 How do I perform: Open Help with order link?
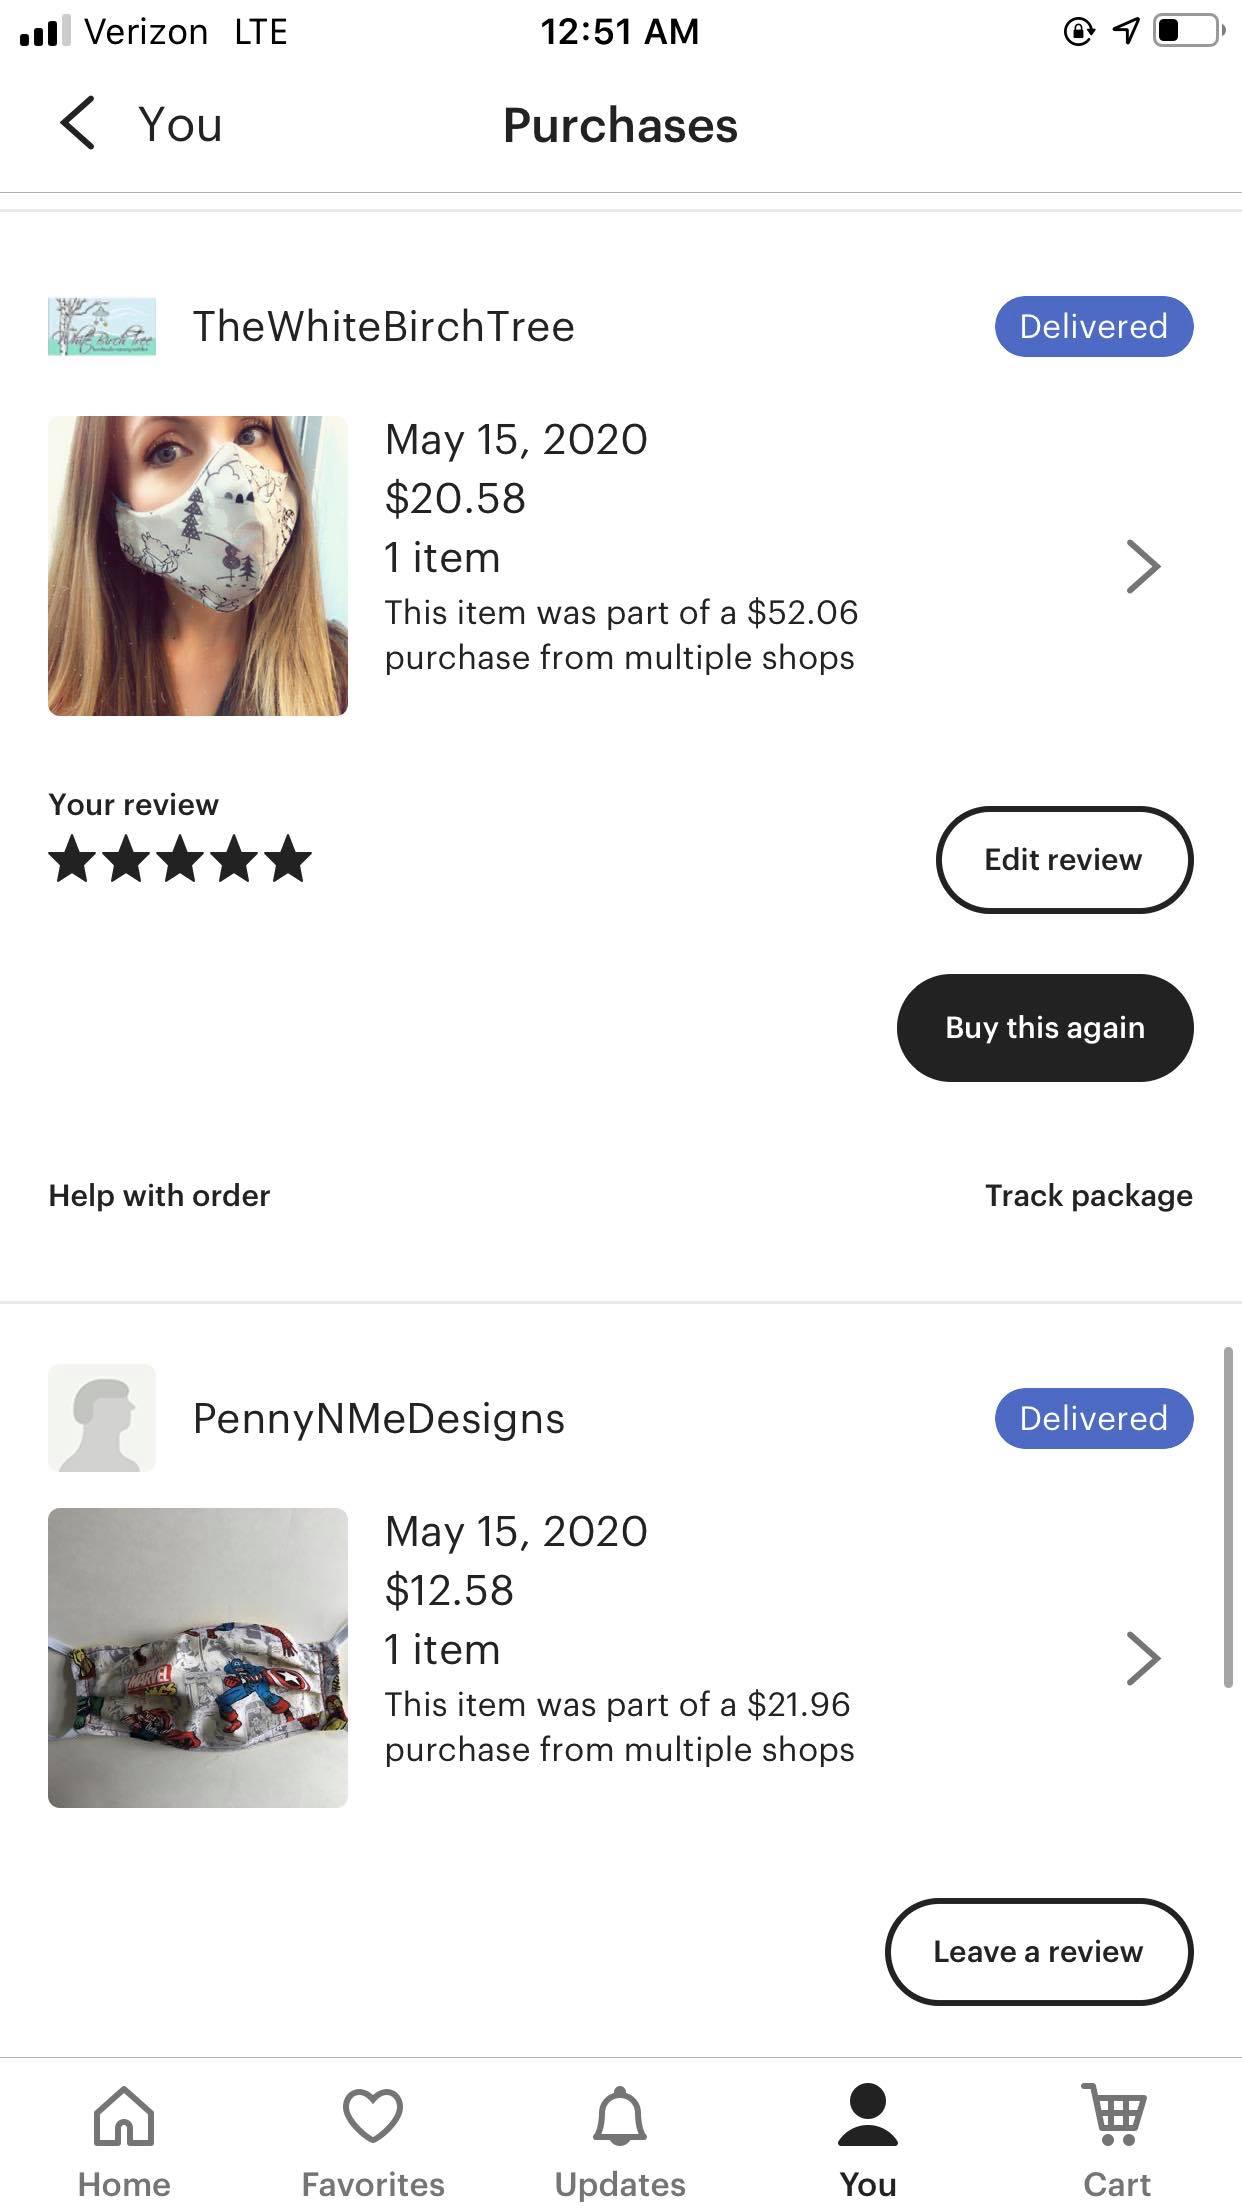pos(159,1196)
